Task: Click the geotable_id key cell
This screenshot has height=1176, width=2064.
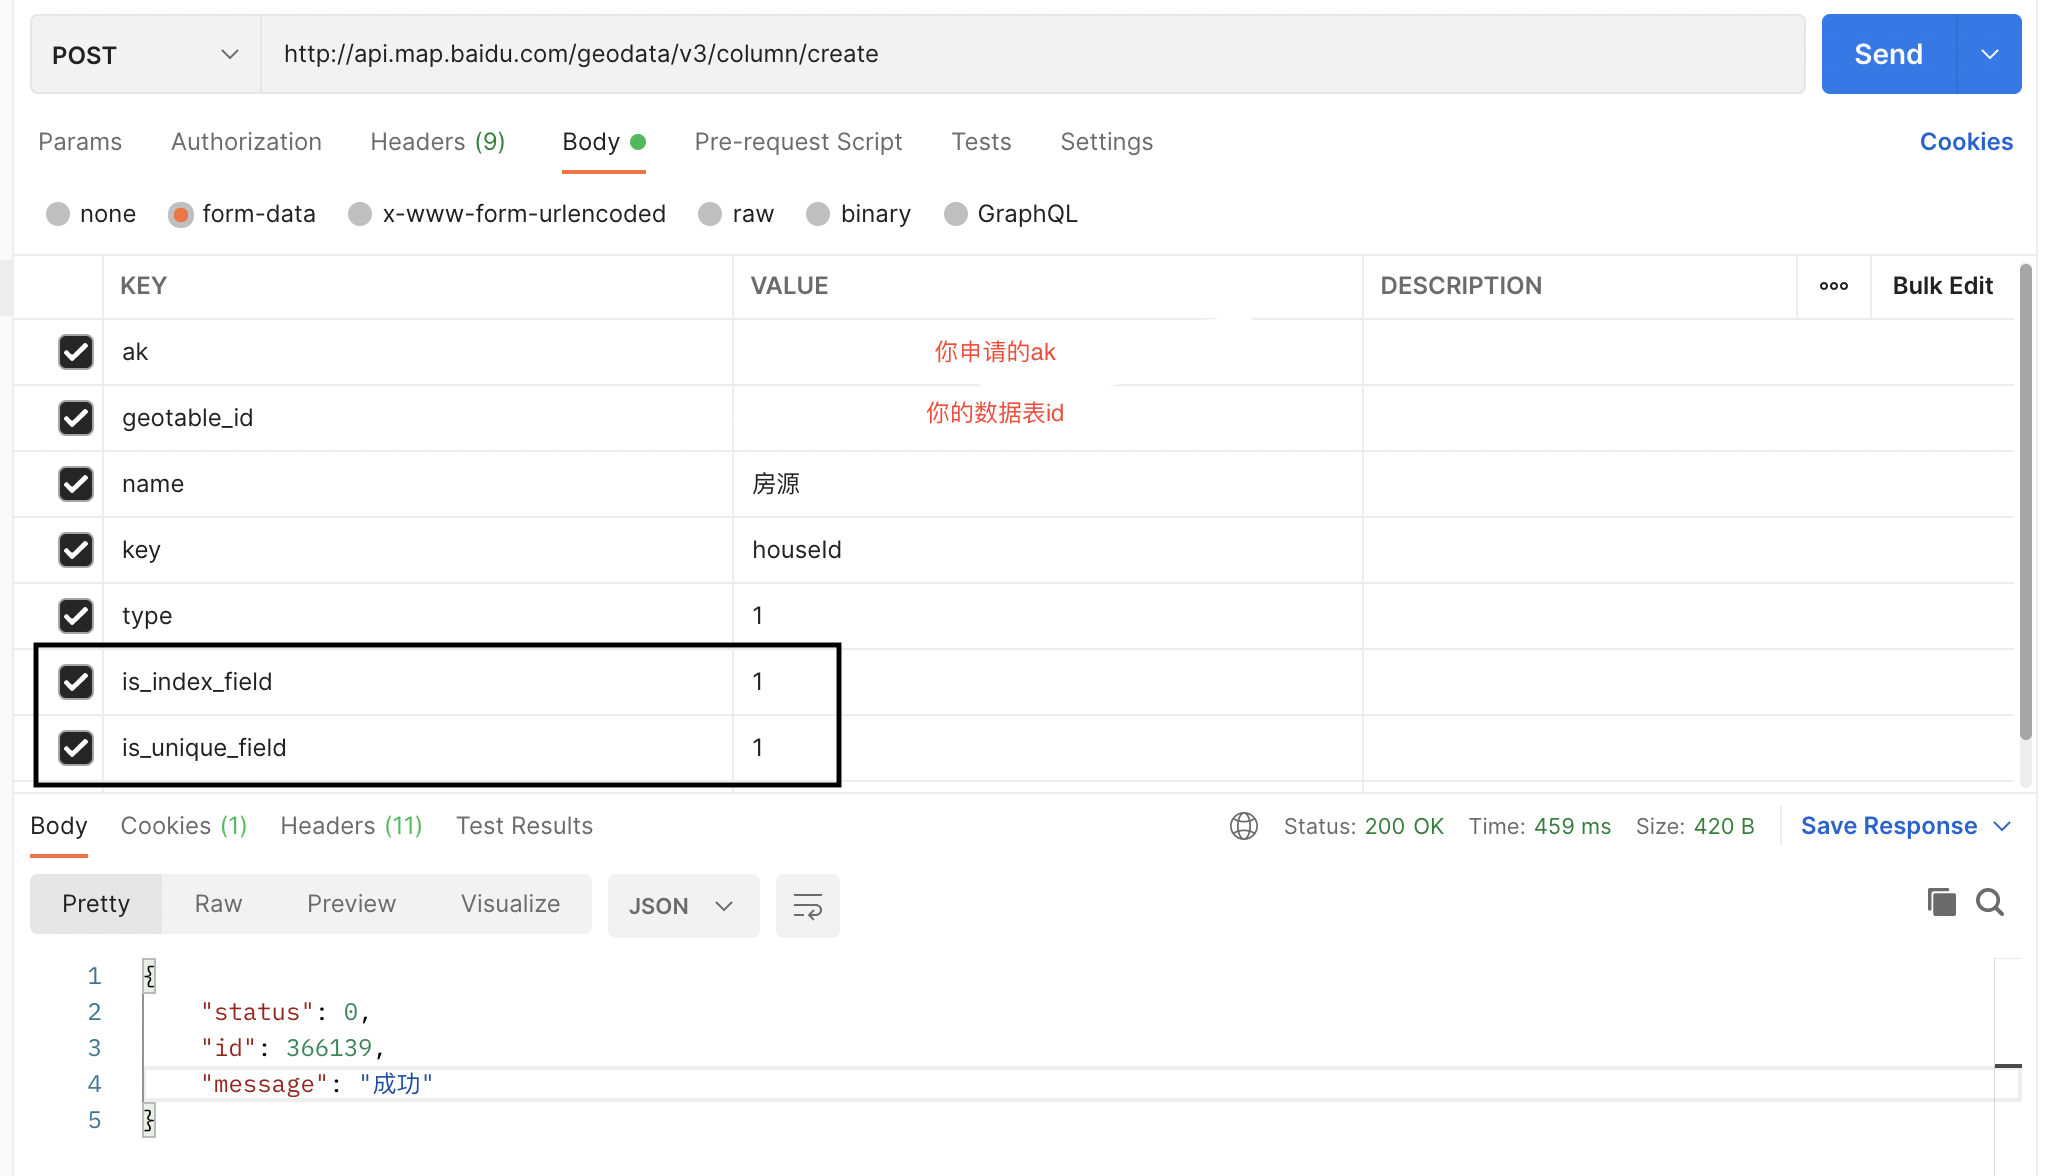Action: click(418, 418)
